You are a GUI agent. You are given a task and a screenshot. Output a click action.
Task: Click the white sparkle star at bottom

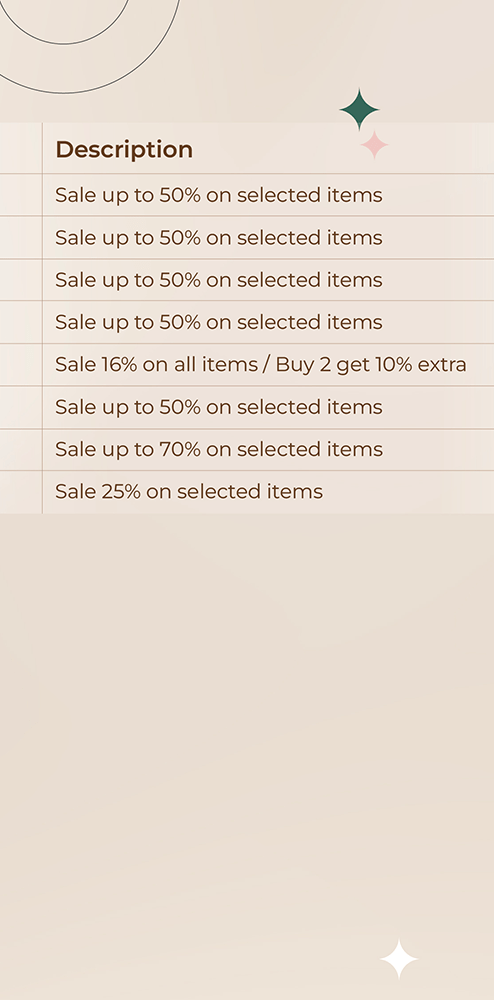399,959
